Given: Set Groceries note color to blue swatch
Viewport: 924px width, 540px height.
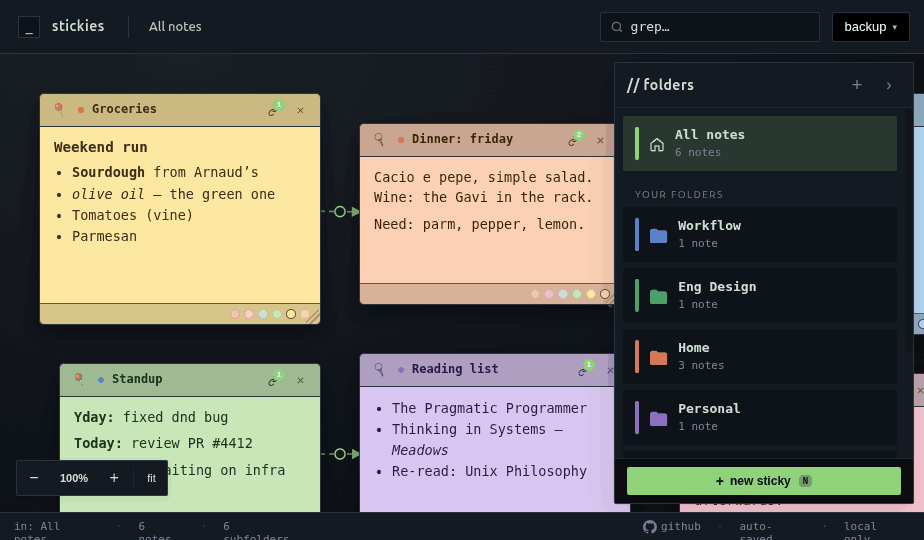Looking at the screenshot, I should tap(263, 314).
